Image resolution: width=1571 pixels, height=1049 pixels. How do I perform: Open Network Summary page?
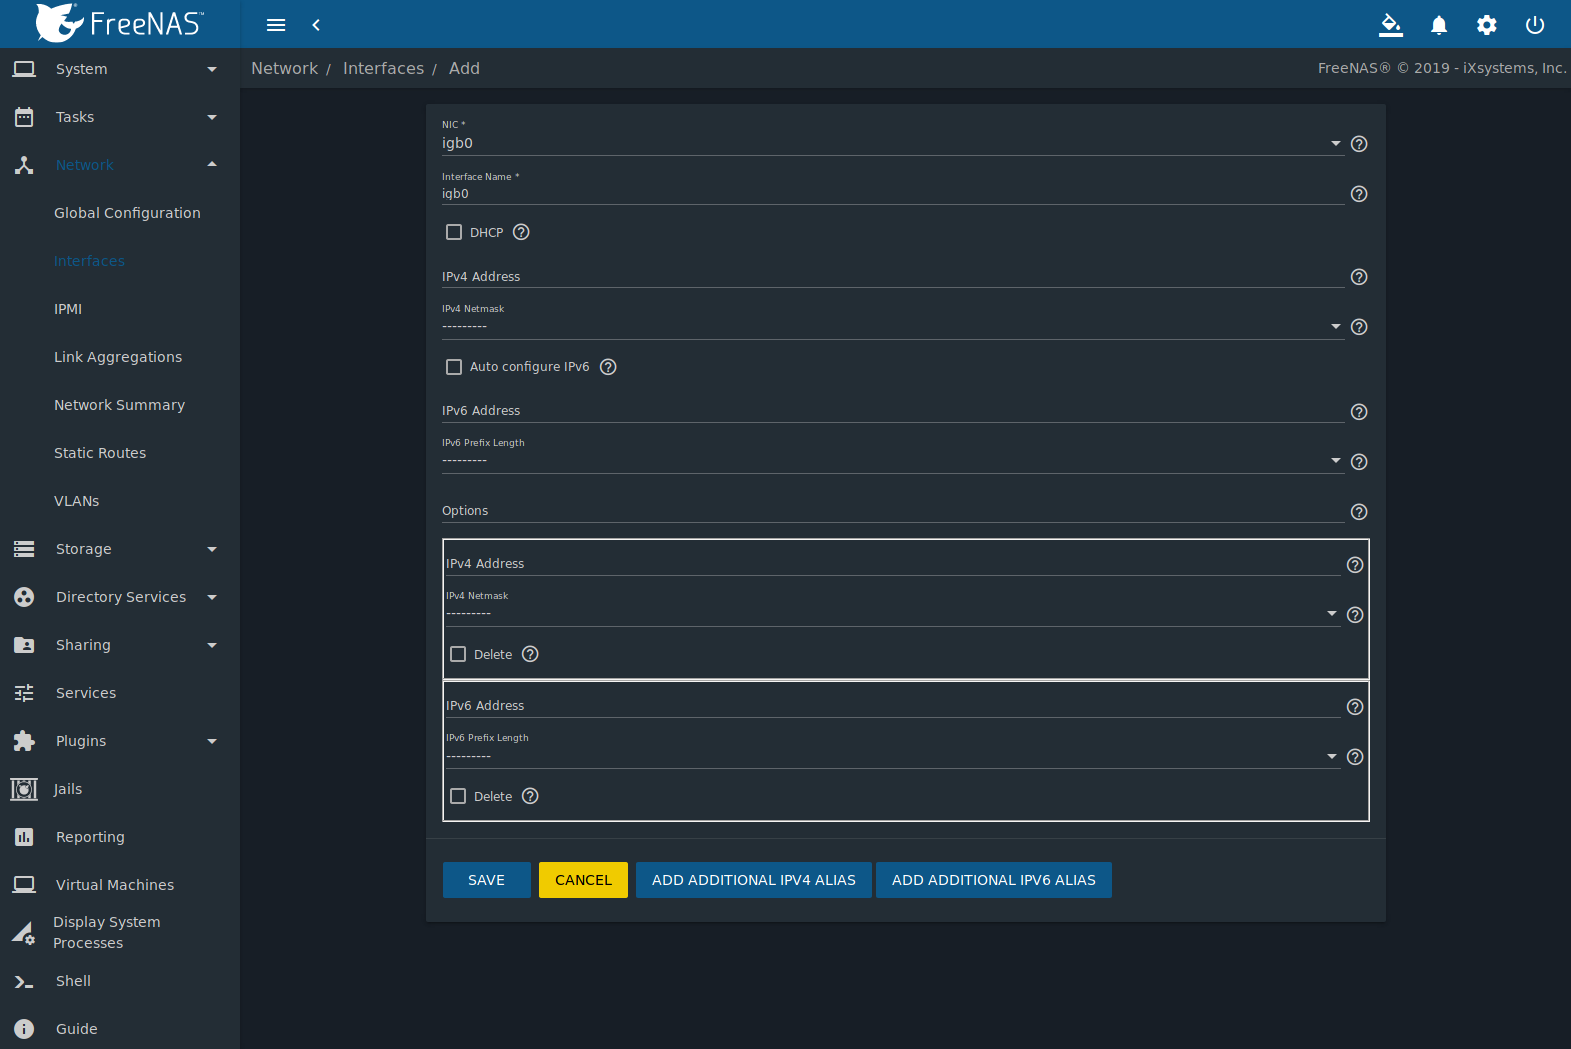[x=119, y=405]
